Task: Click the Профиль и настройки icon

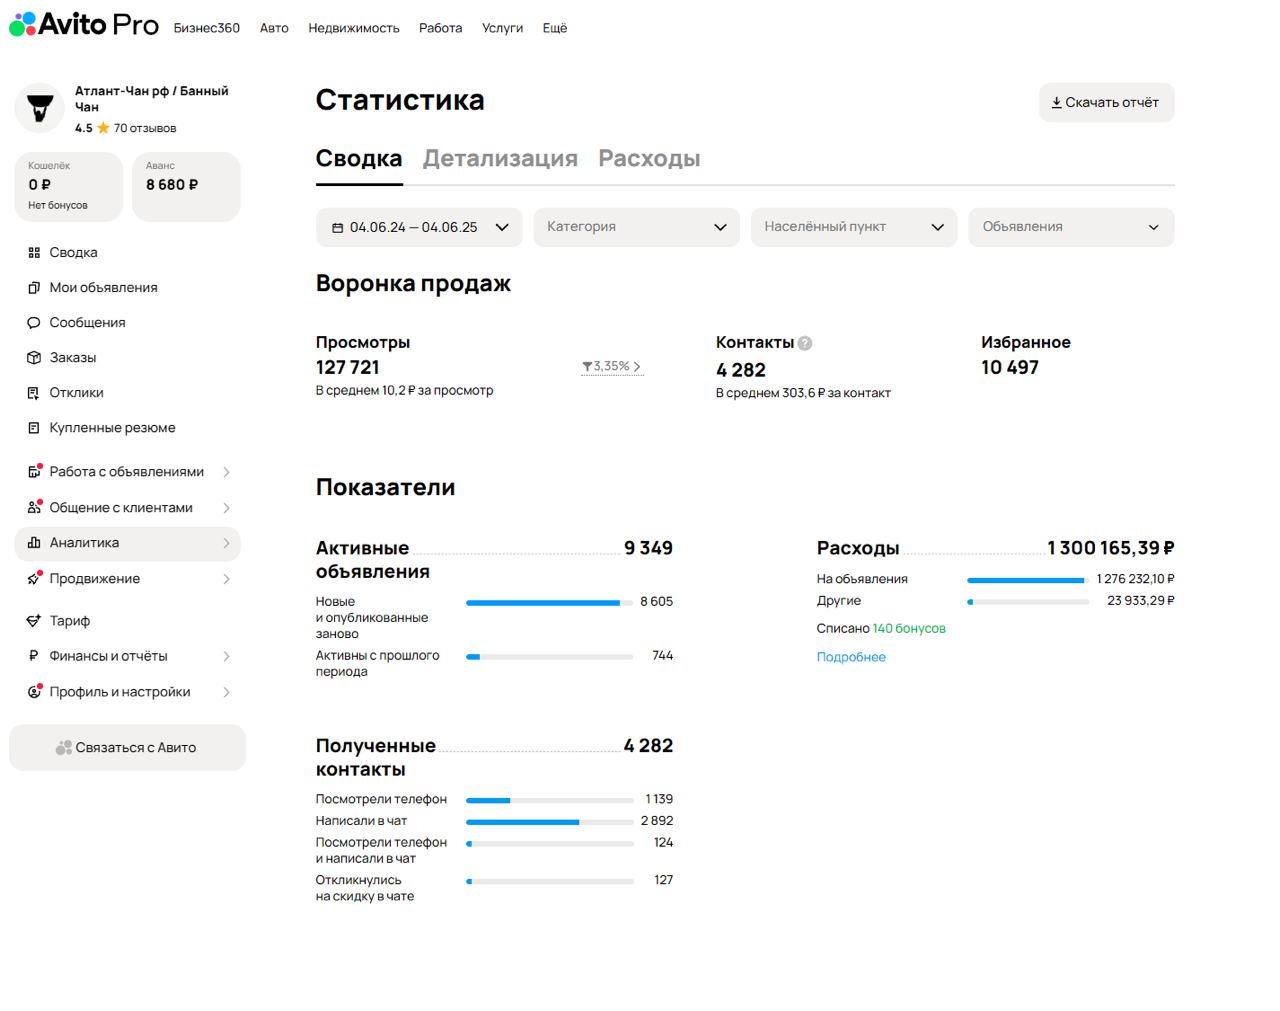Action: (34, 692)
